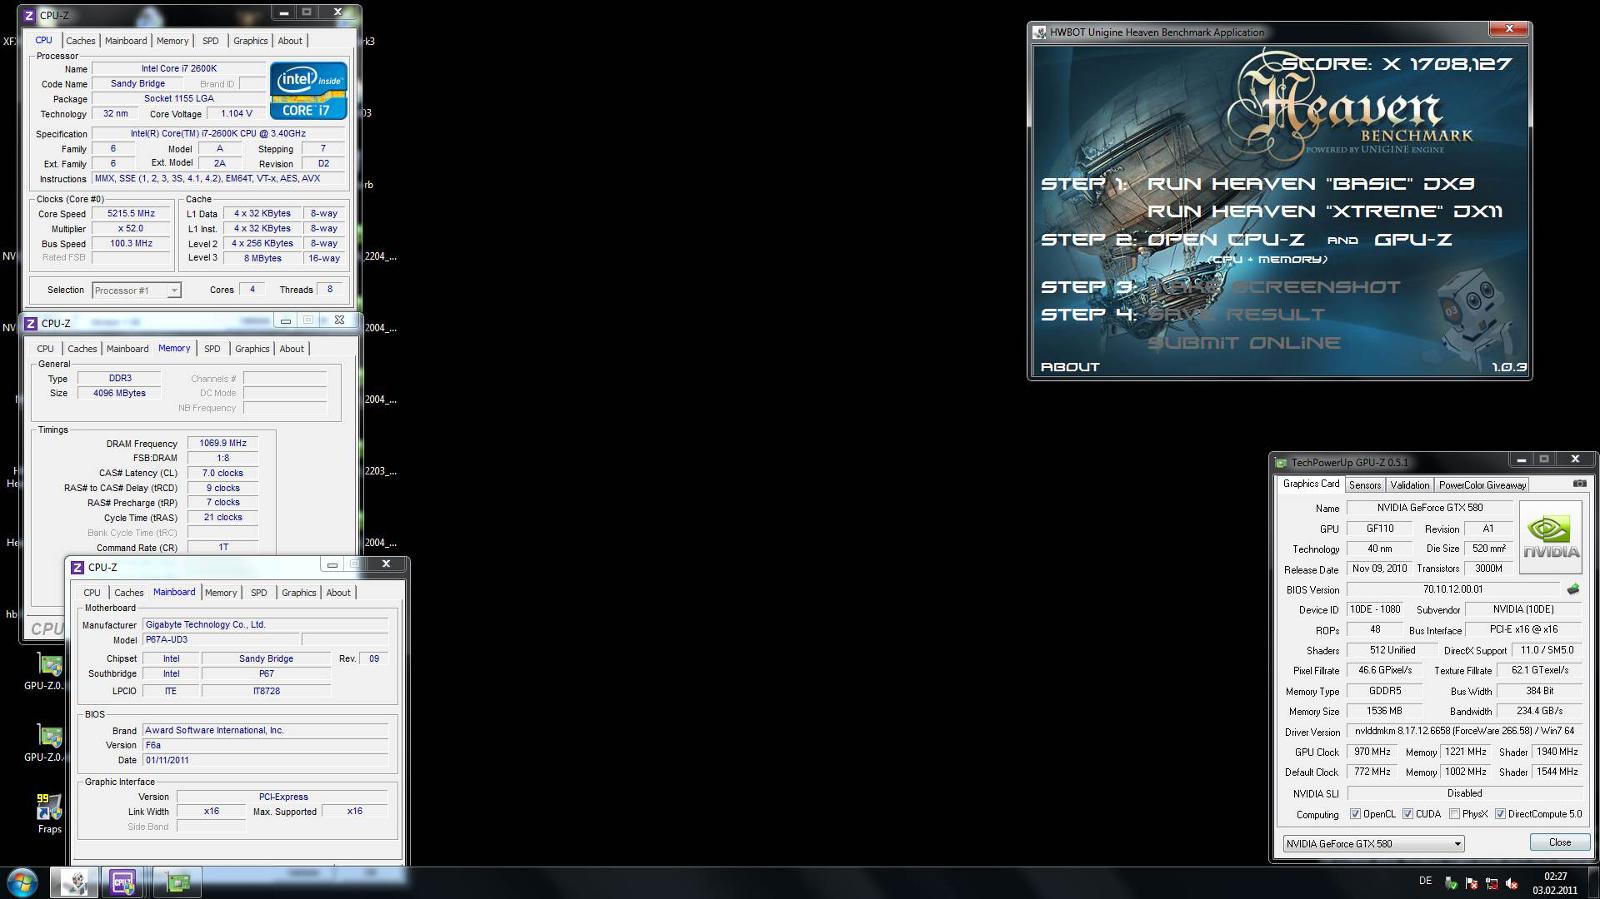The image size is (1600, 899).
Task: Click About in HWBOT Heaven window
Action: pos(1070,367)
